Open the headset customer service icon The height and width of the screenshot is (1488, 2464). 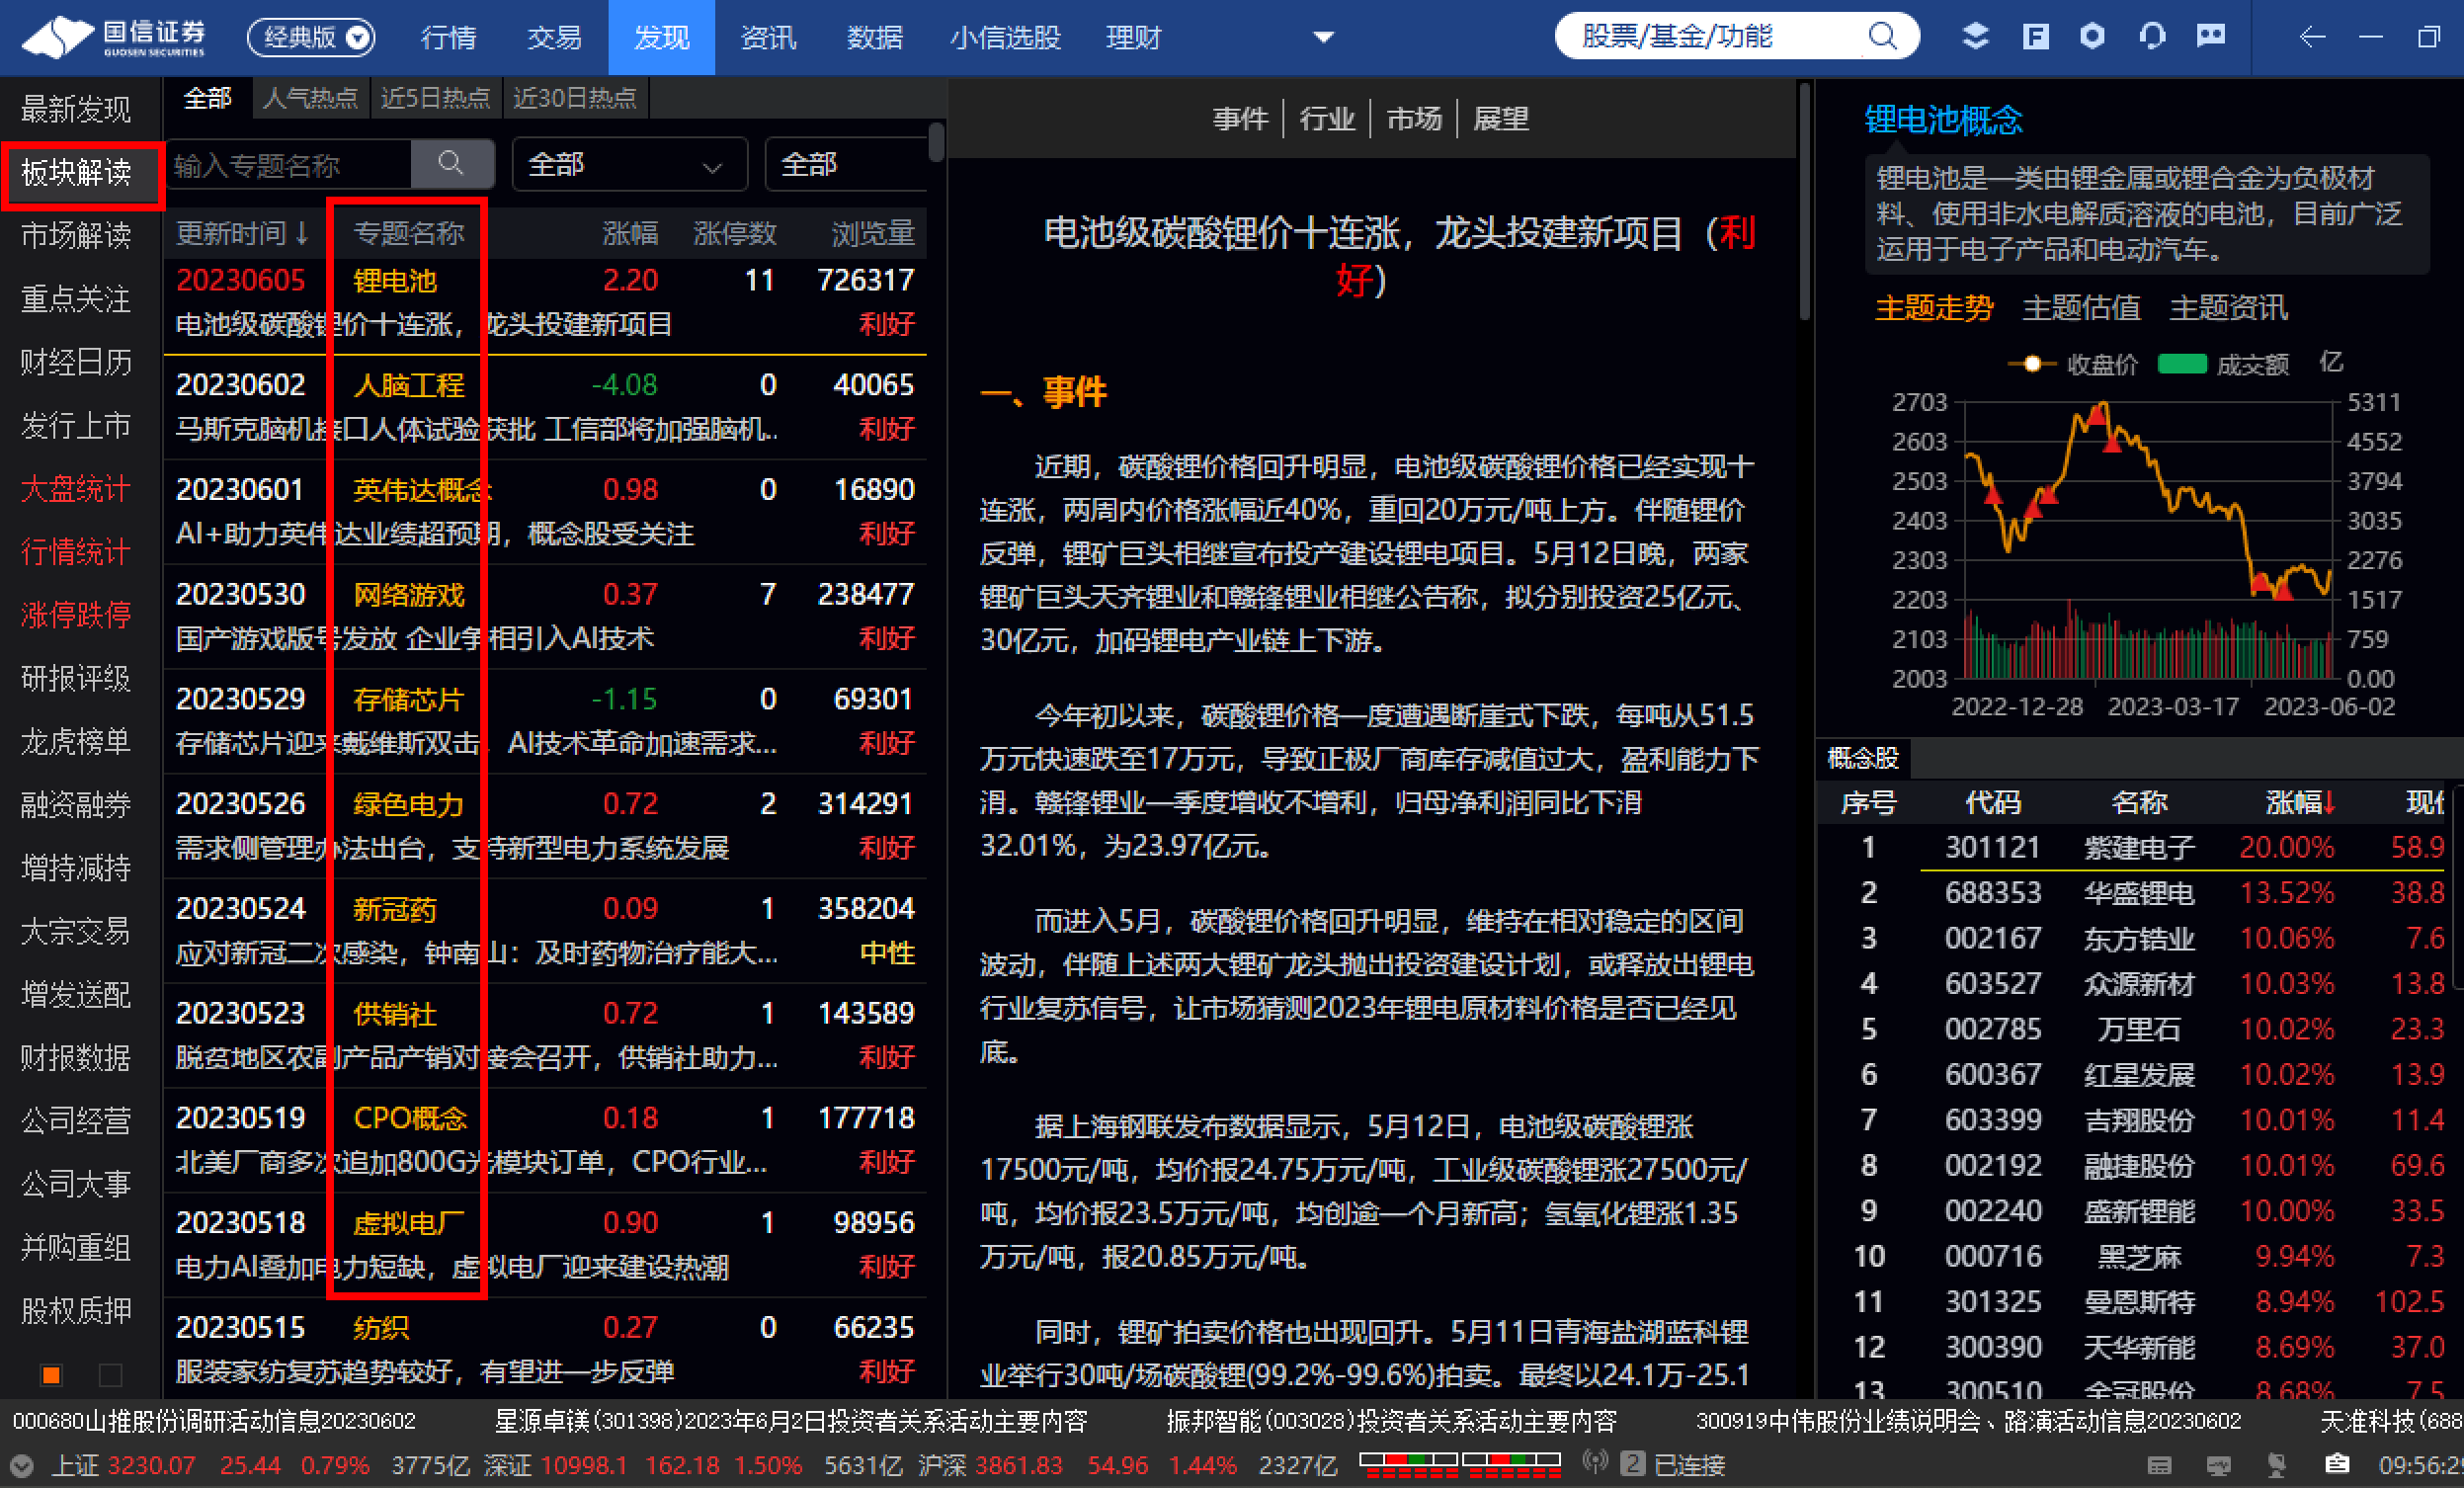coord(2152,37)
